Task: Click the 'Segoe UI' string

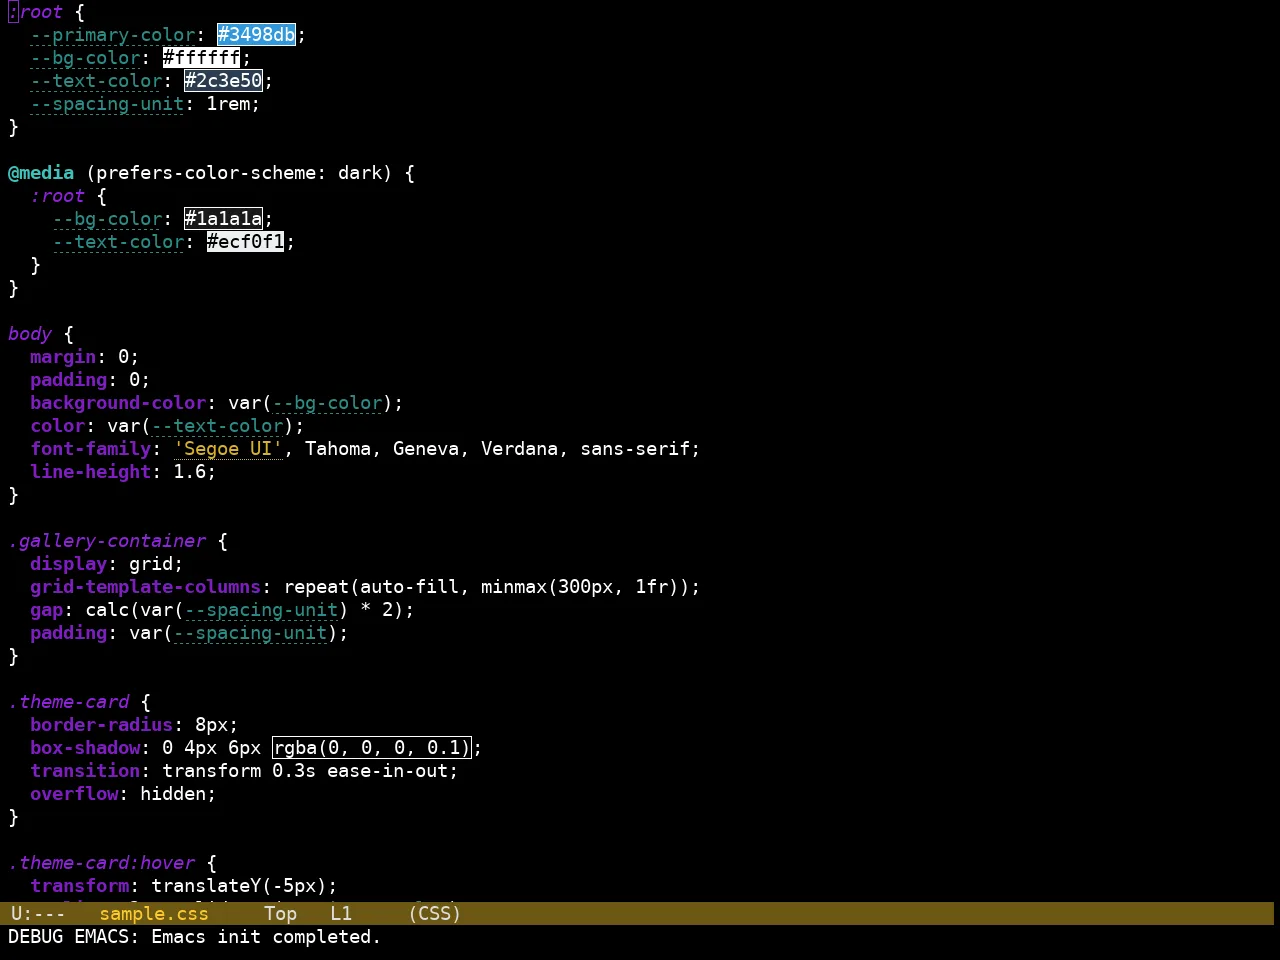Action: click(228, 449)
